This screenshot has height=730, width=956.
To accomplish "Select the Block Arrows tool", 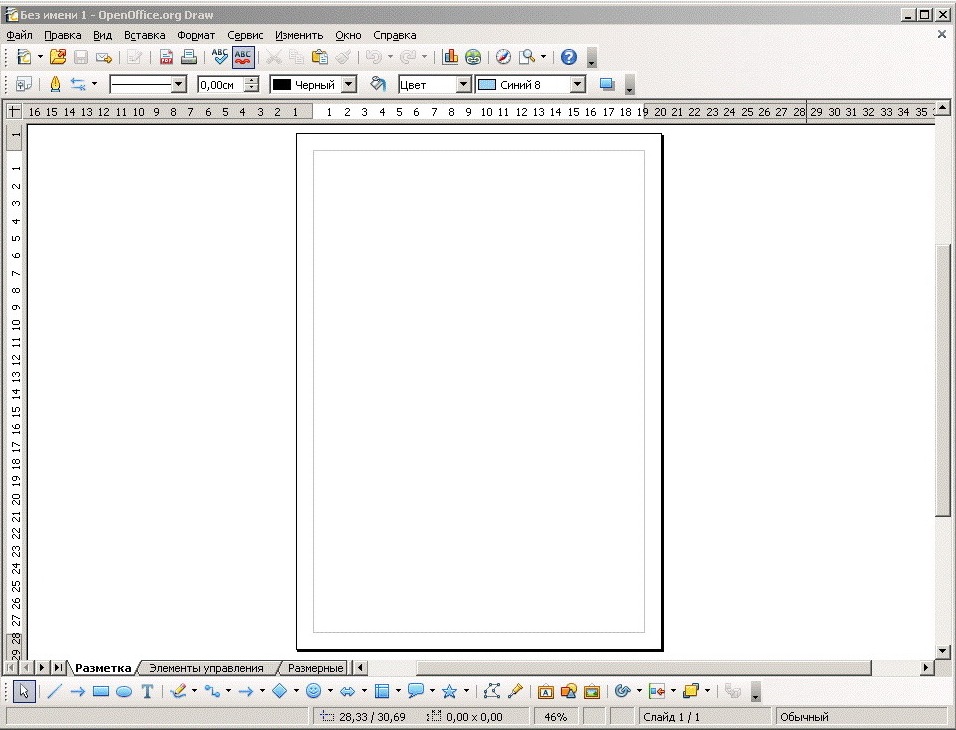I will point(348,691).
